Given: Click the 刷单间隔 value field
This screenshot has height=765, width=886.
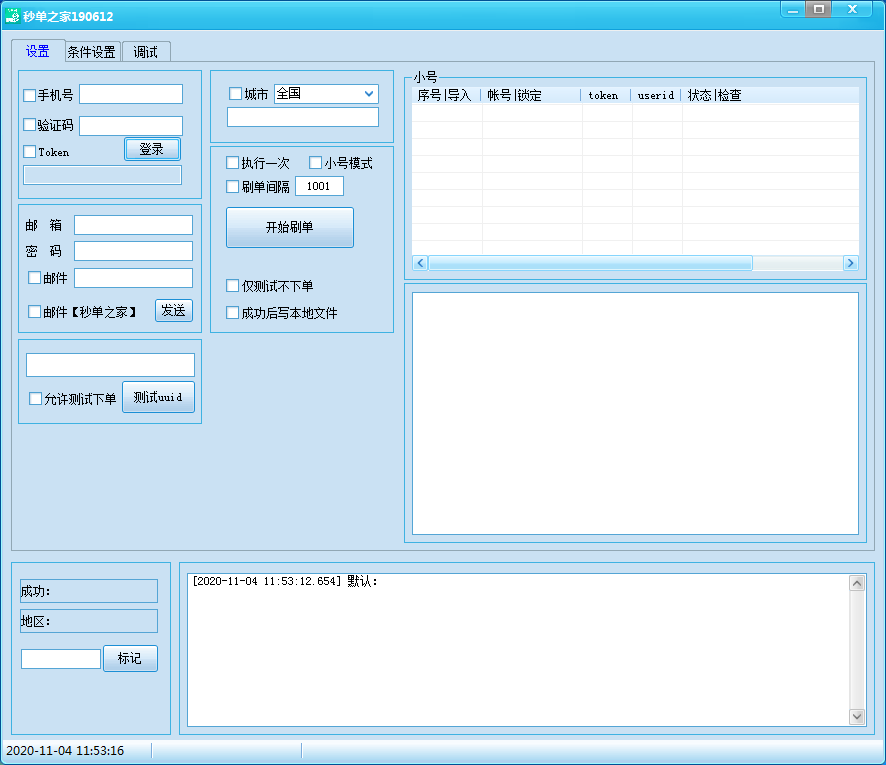Looking at the screenshot, I should [319, 186].
